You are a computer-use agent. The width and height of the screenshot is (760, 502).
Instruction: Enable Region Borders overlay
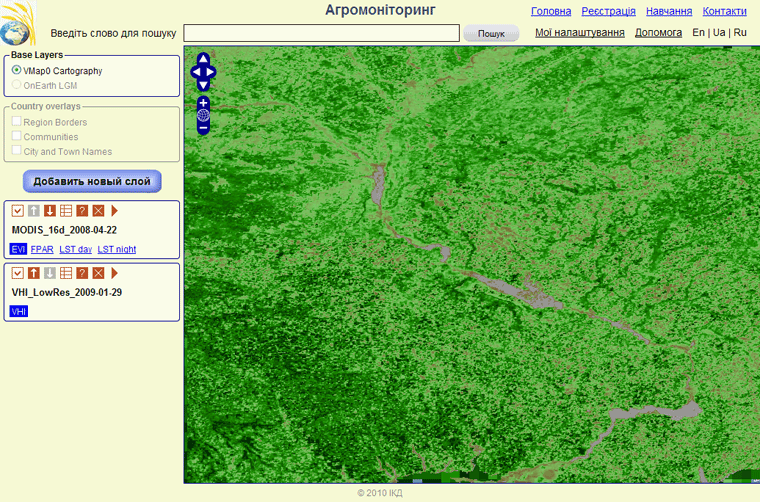(16, 121)
